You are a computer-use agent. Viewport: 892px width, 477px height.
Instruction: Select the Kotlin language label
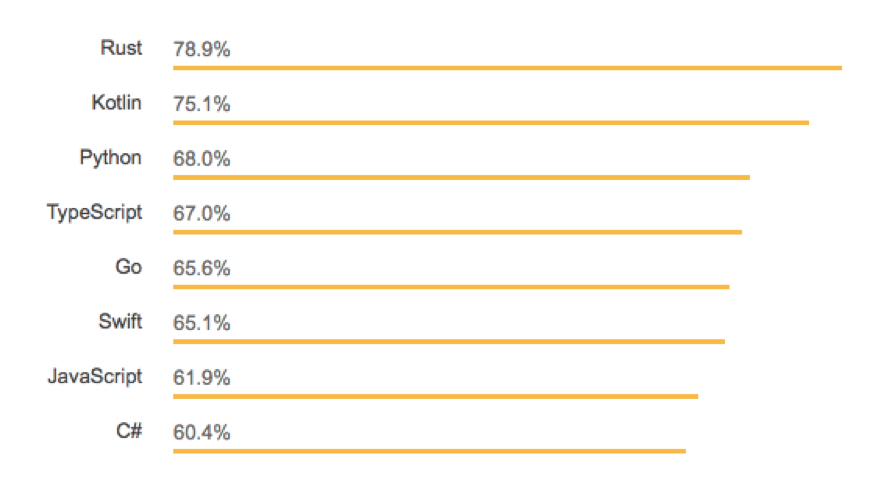[x=117, y=102]
